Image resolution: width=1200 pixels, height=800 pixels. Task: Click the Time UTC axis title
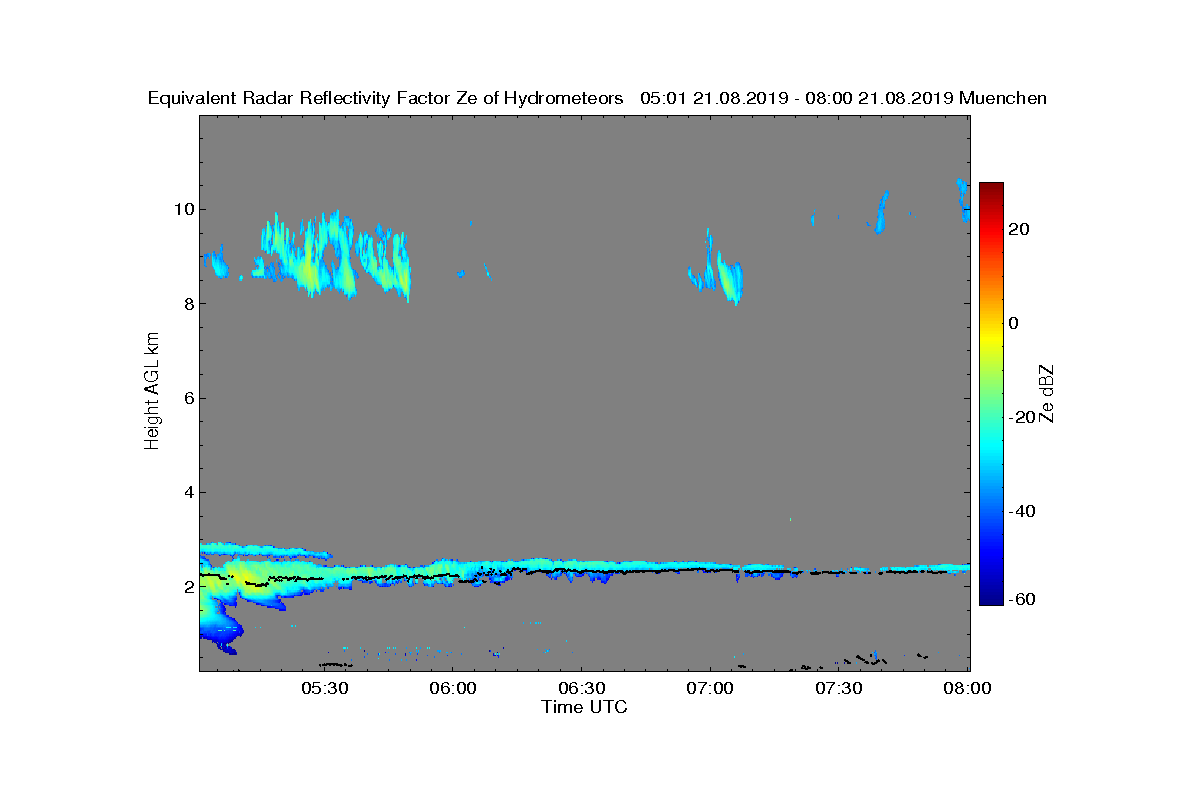(585, 707)
